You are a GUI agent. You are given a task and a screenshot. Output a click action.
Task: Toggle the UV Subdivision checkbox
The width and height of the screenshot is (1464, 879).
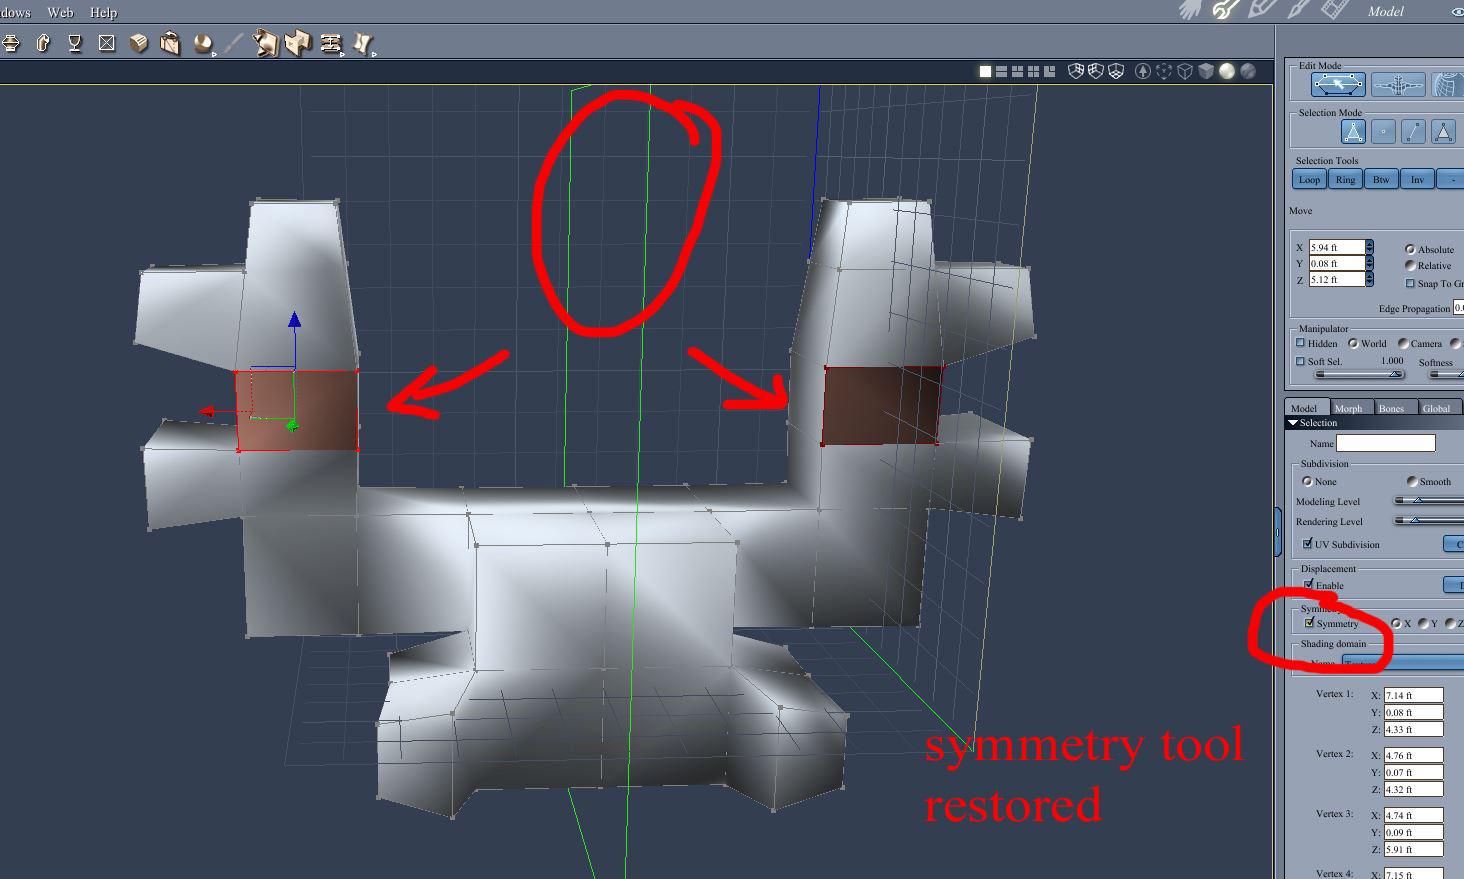coord(1308,544)
